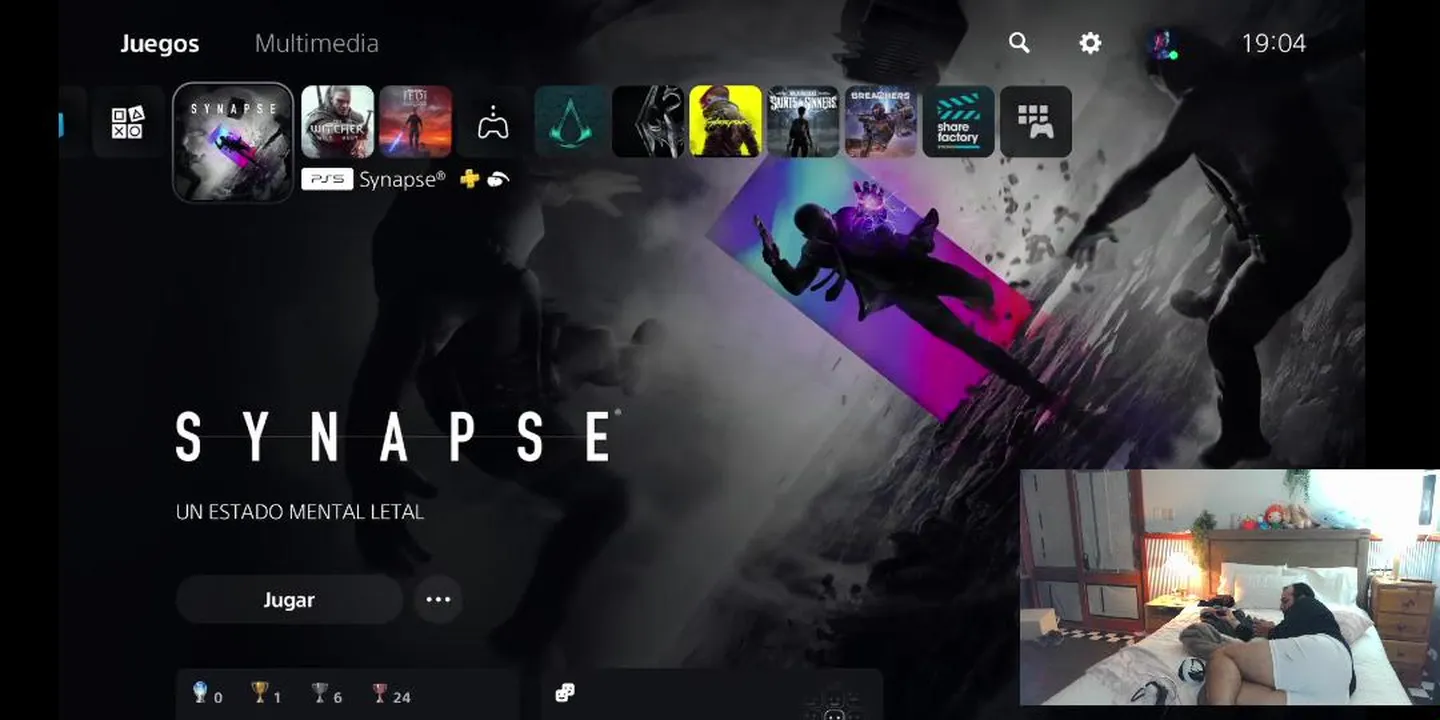1440x720 pixels.
Task: Click the UN ESTADO MENTAL LETAL tagline
Action: (300, 512)
